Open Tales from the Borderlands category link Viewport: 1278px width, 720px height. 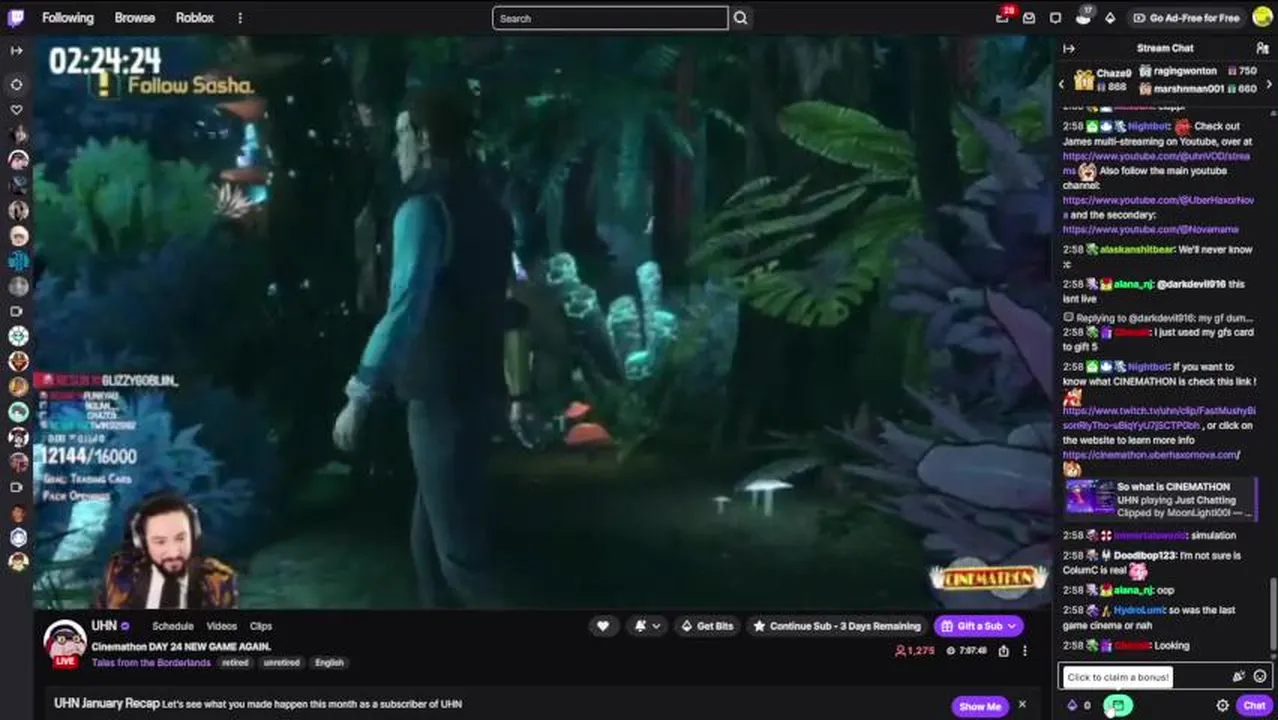[x=151, y=662]
